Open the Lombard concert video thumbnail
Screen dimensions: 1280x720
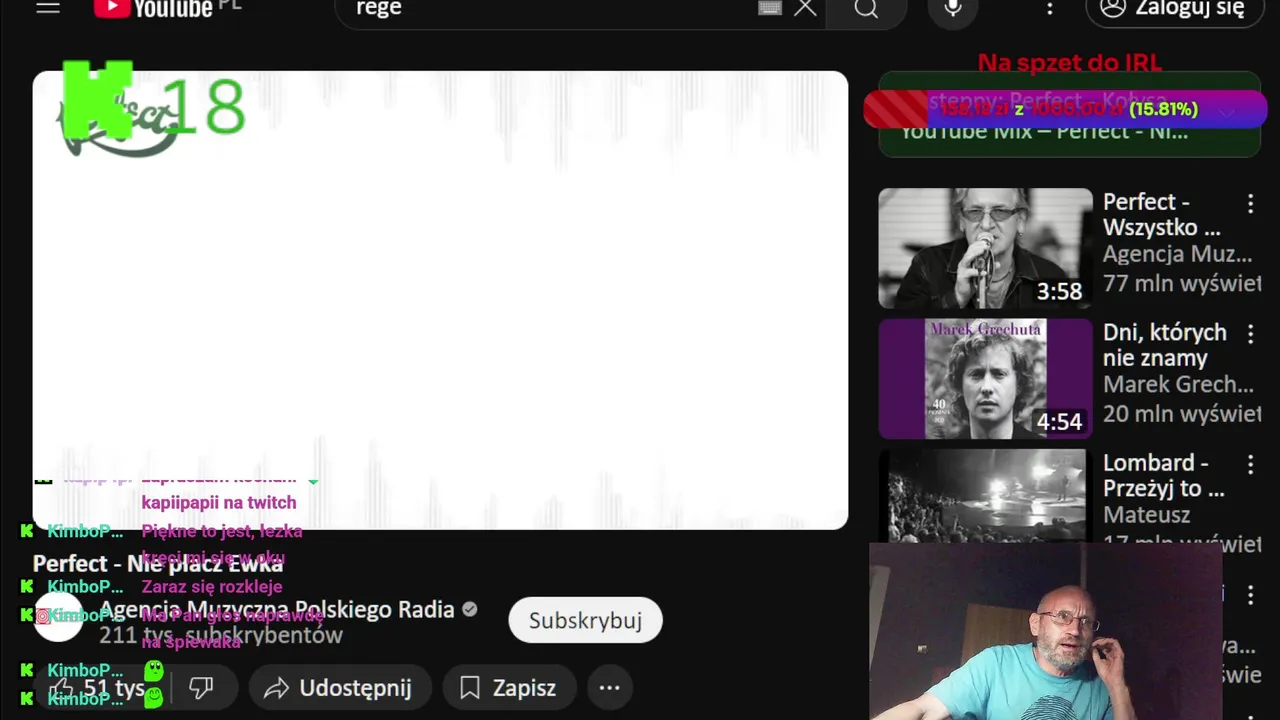click(x=985, y=496)
